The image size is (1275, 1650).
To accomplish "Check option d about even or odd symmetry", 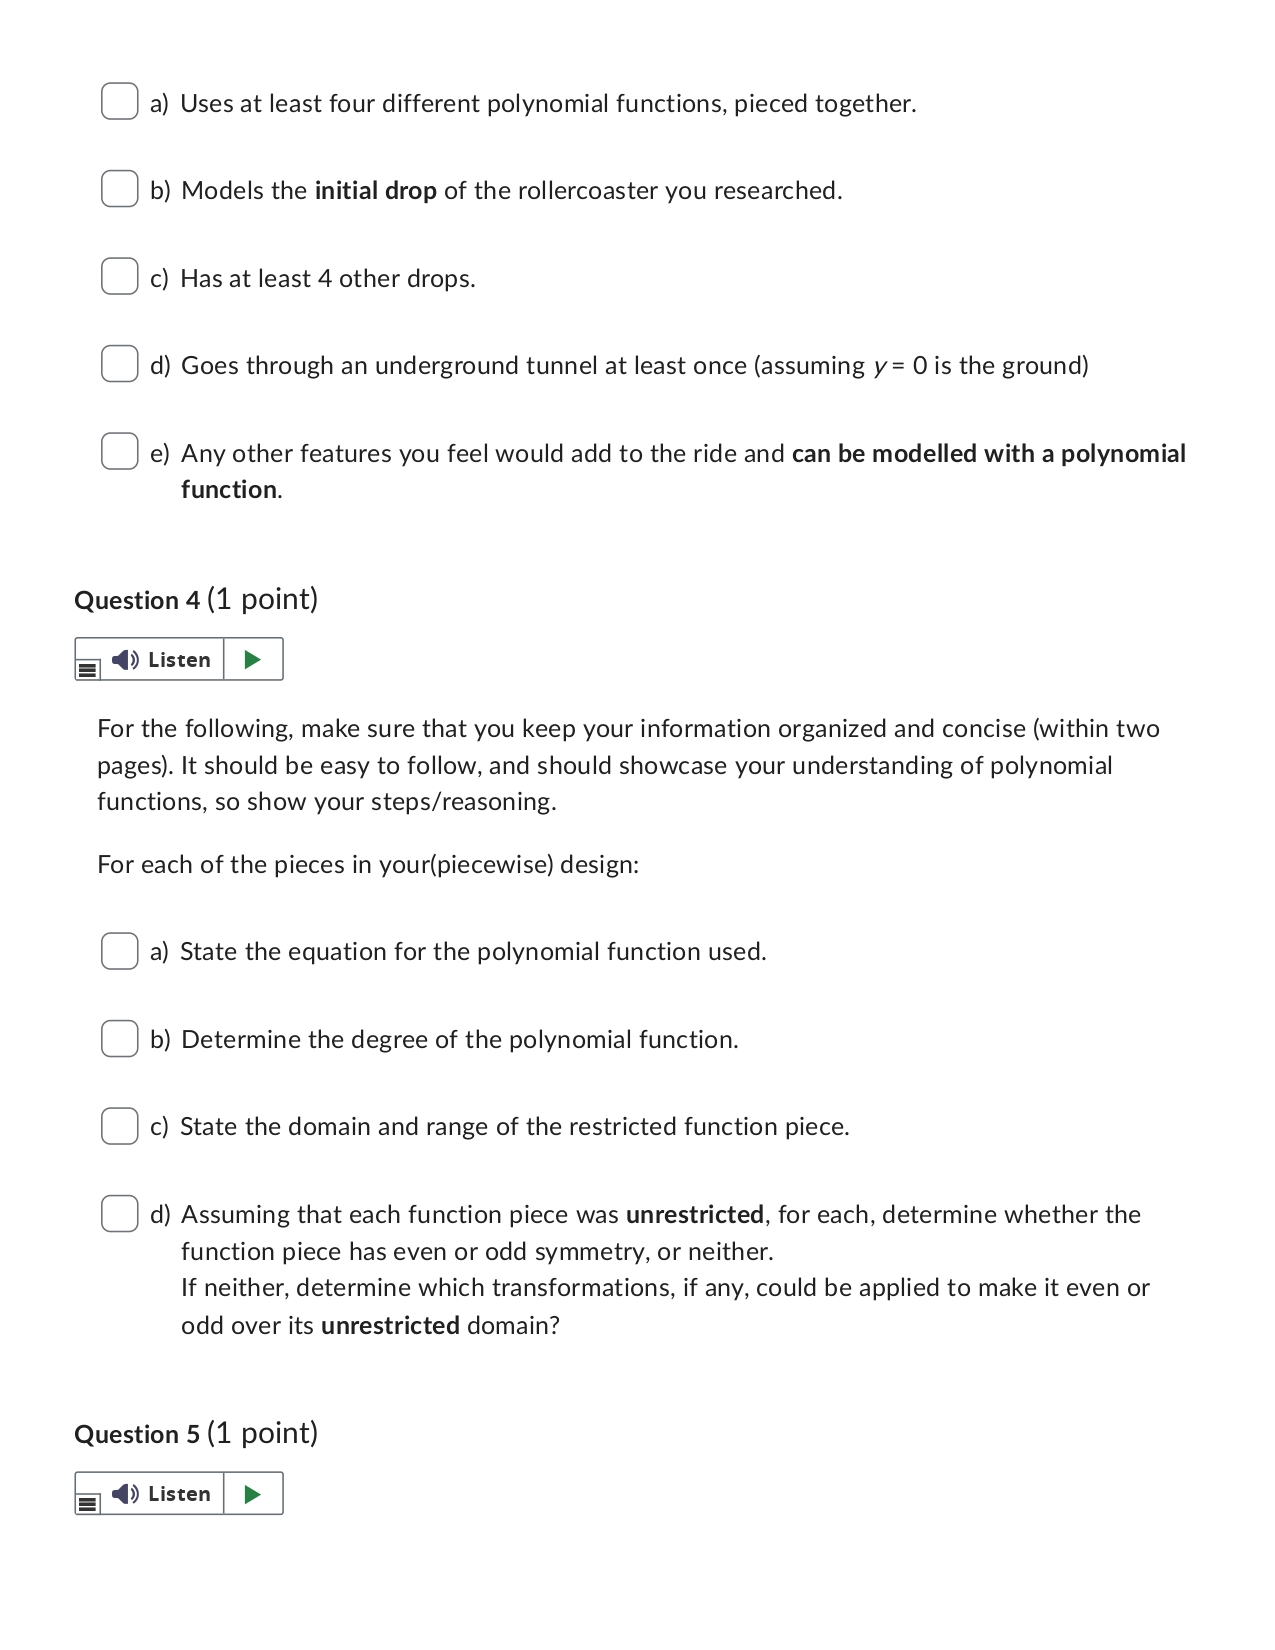I will [119, 1212].
